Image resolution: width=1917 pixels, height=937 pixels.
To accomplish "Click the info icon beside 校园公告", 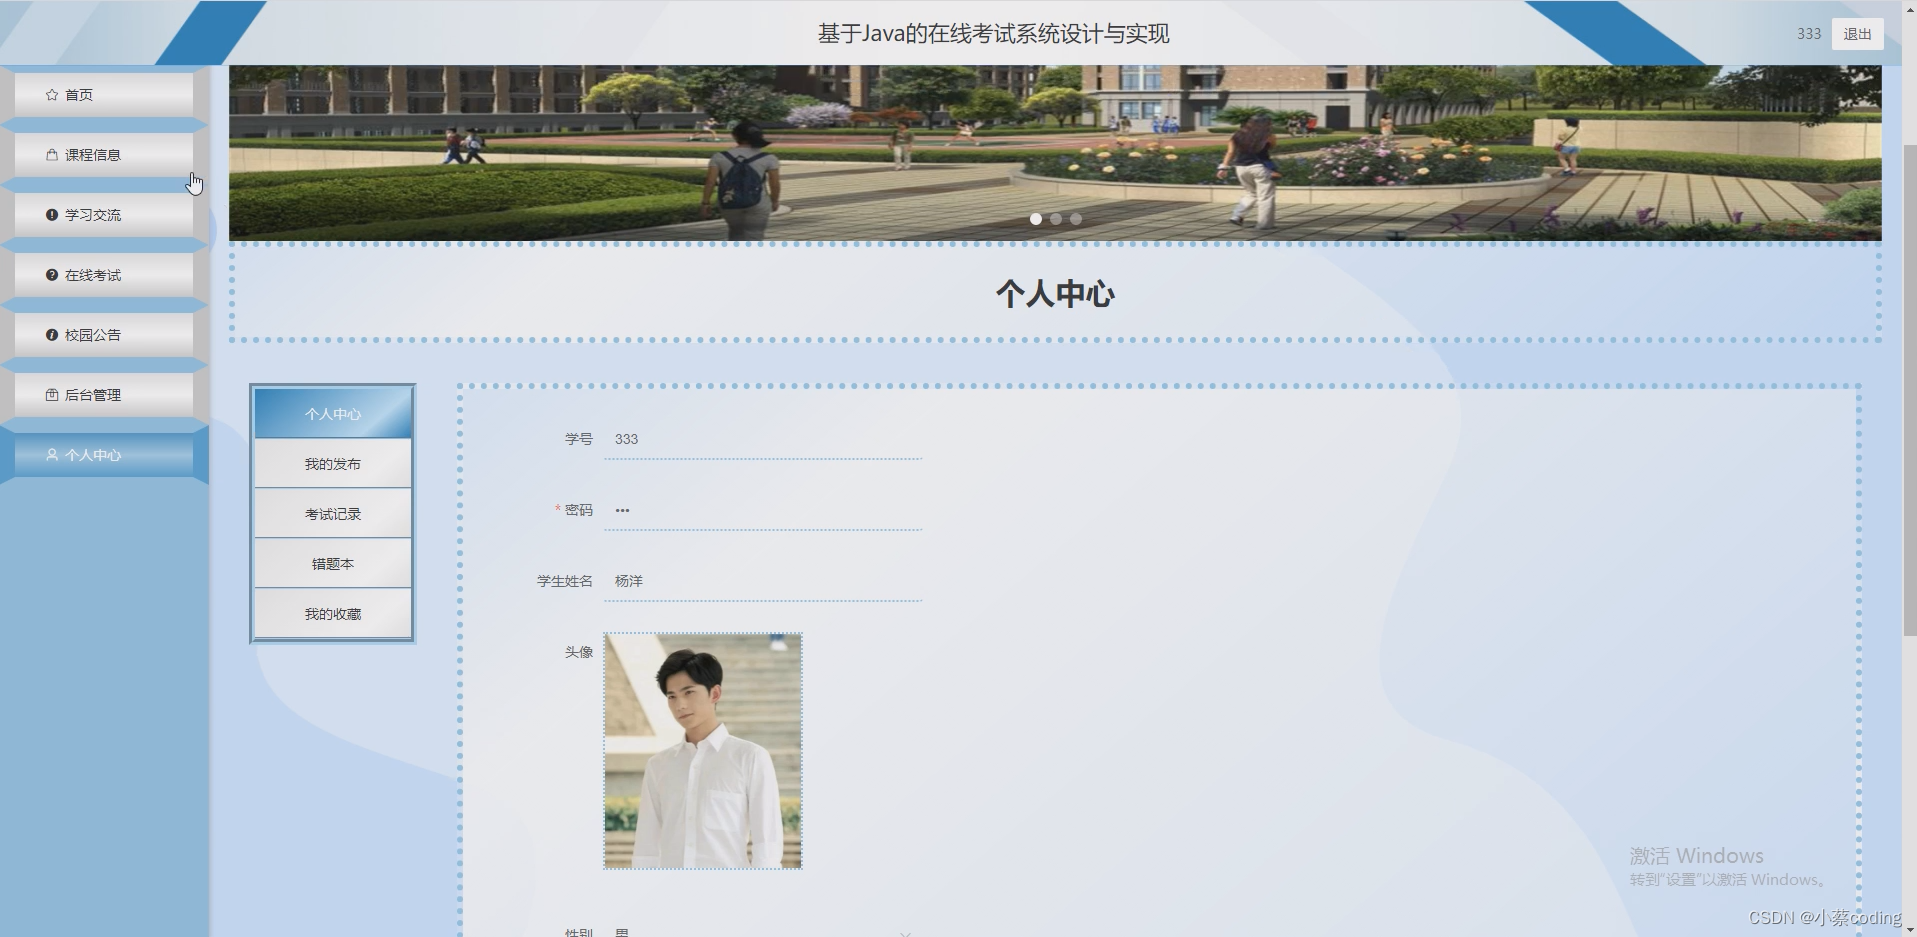I will point(52,335).
